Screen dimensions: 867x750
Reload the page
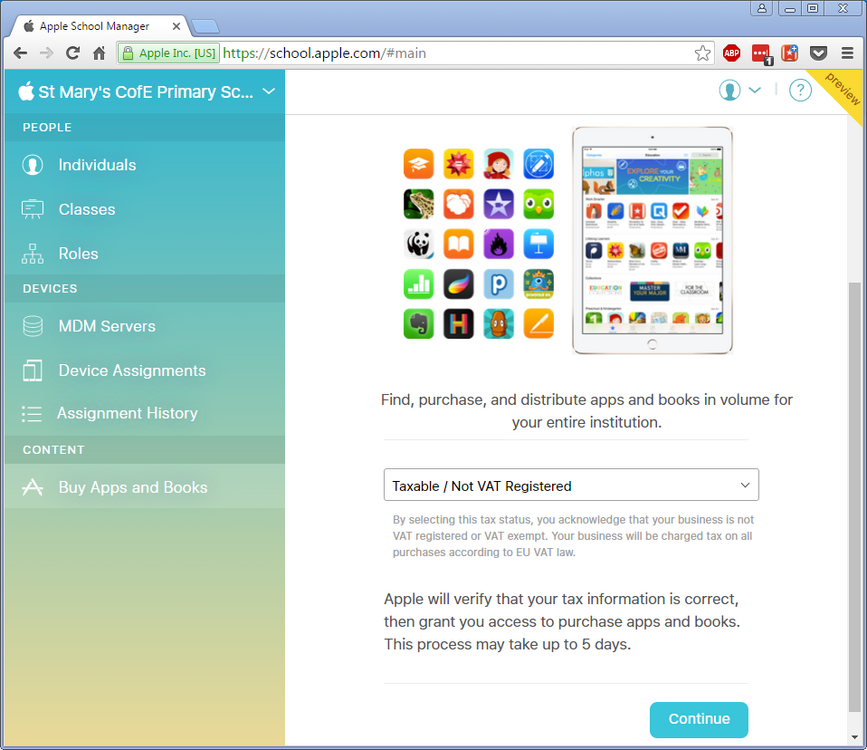[x=72, y=53]
